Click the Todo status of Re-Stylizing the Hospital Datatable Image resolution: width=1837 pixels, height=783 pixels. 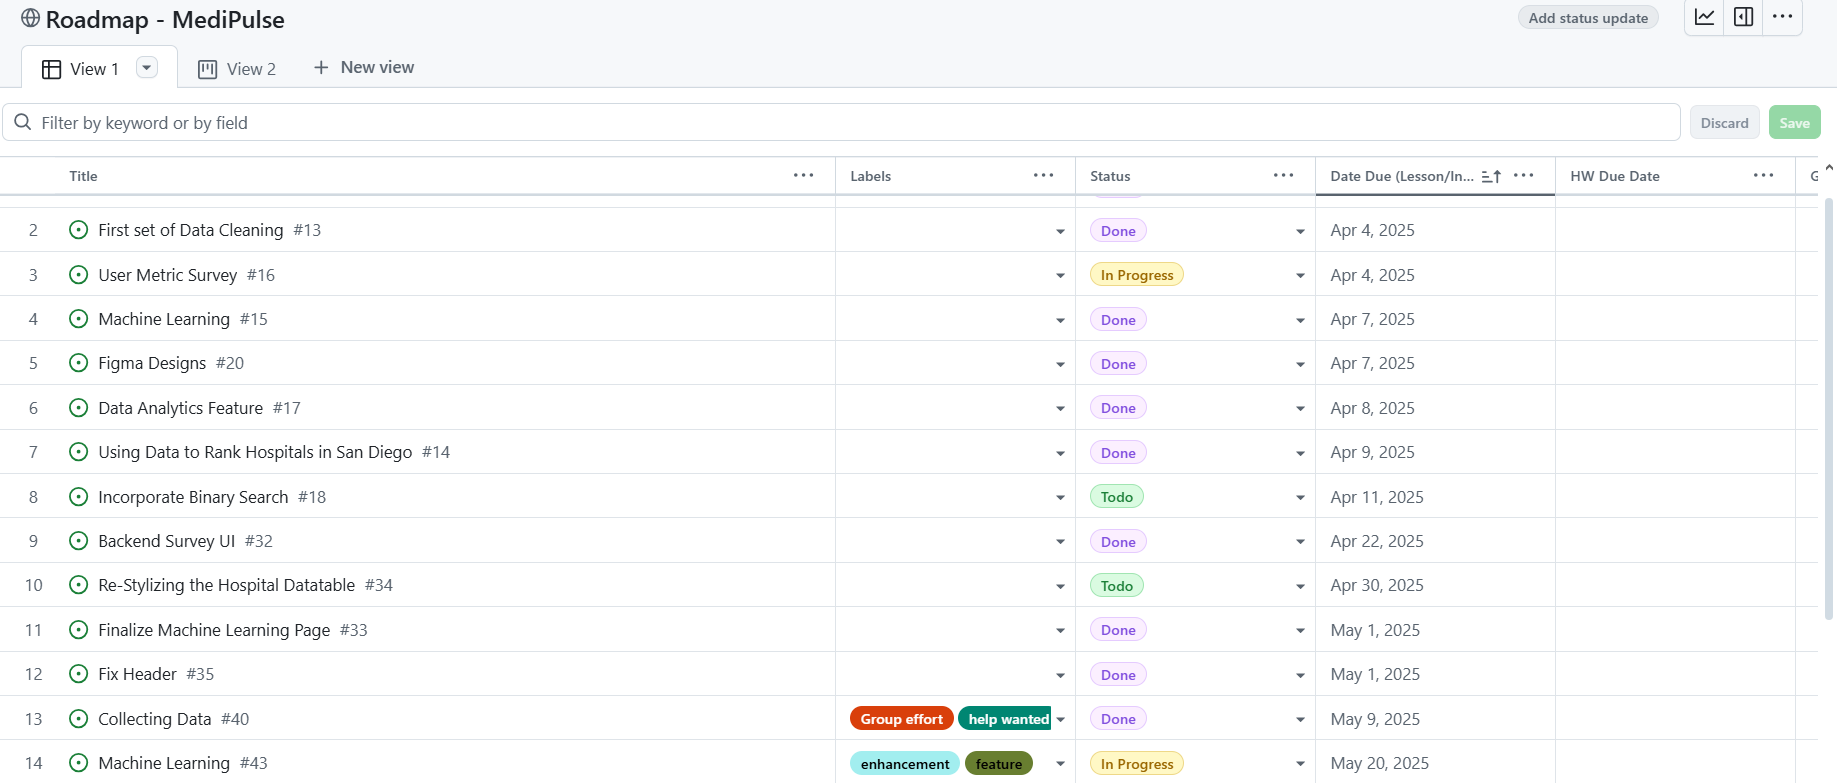(1117, 586)
